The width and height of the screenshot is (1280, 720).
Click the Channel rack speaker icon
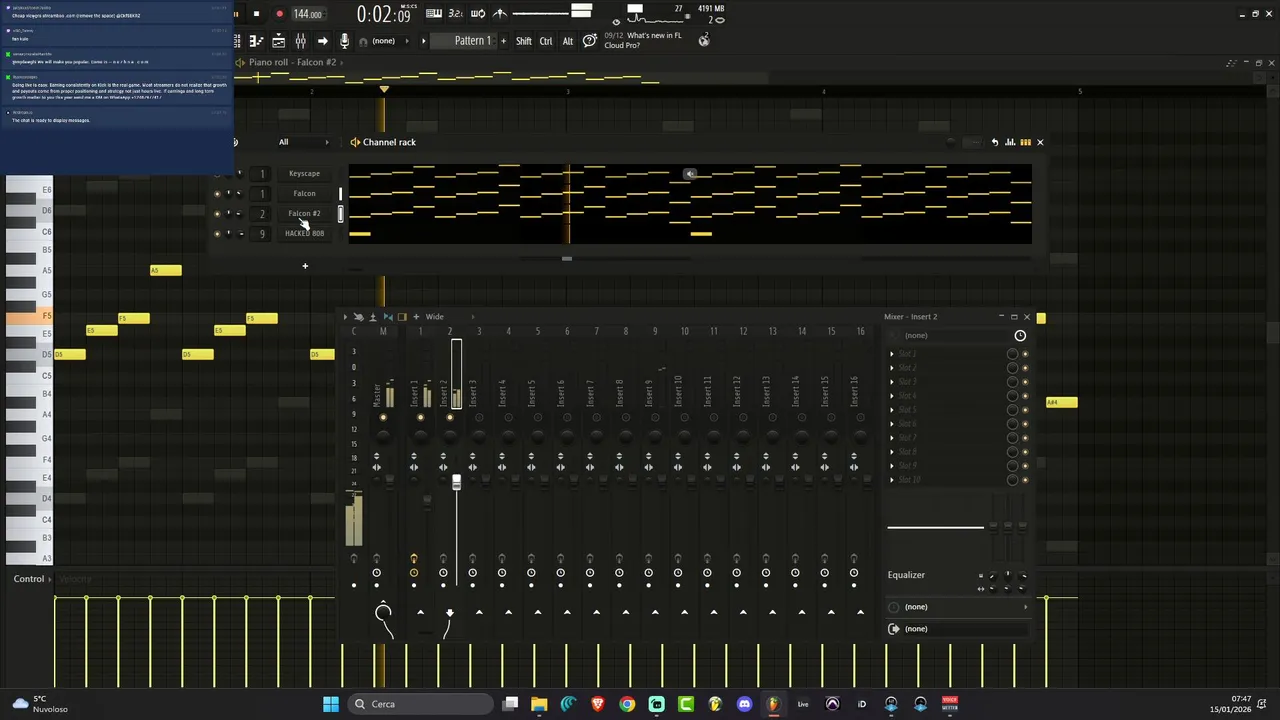(355, 142)
